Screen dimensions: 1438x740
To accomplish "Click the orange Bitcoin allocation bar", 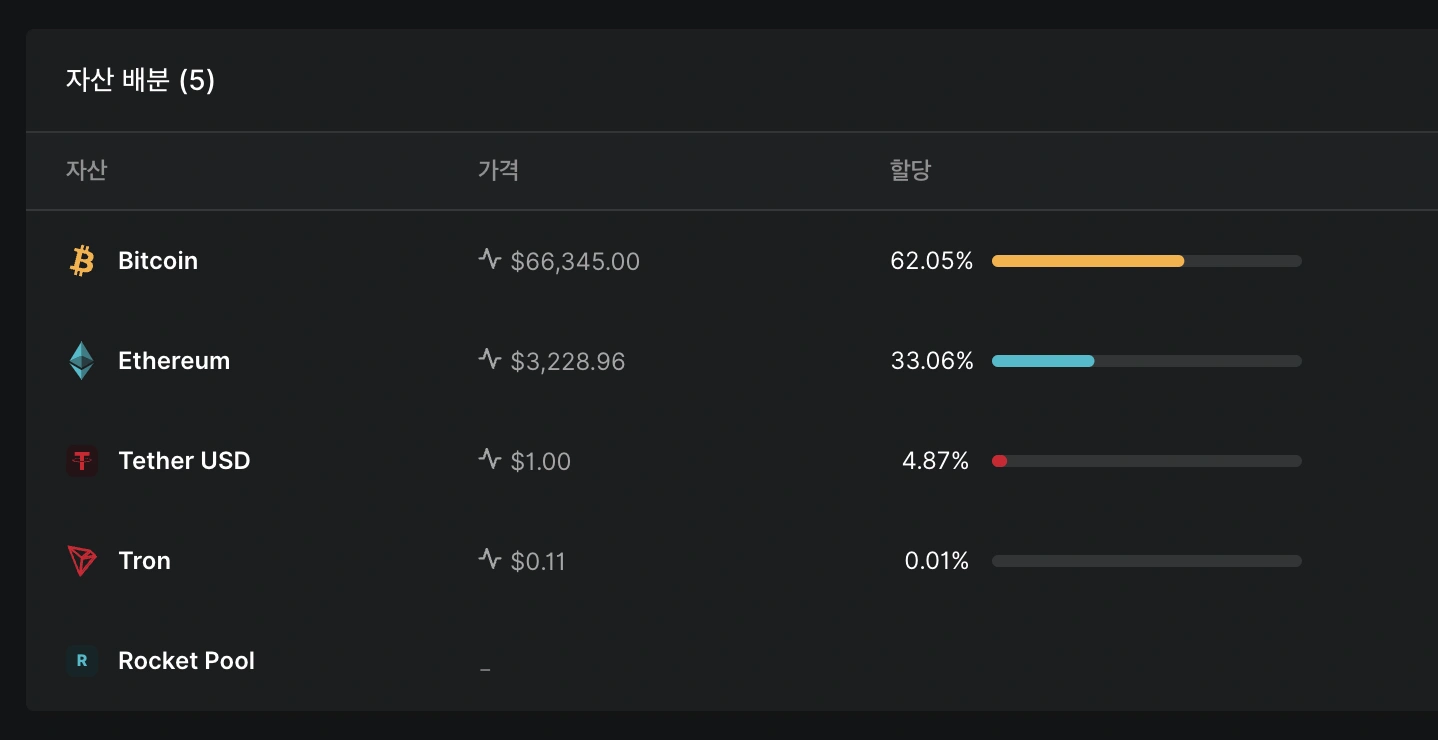I will (1088, 261).
